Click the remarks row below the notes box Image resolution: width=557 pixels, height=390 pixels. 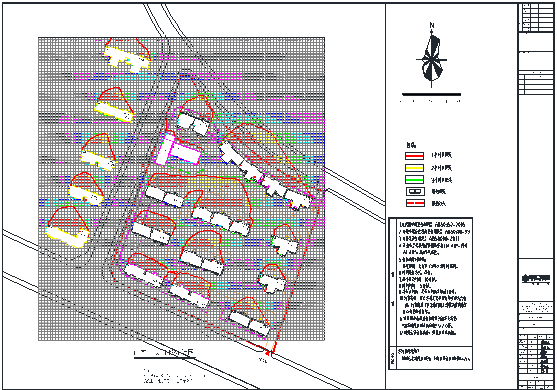[431, 358]
